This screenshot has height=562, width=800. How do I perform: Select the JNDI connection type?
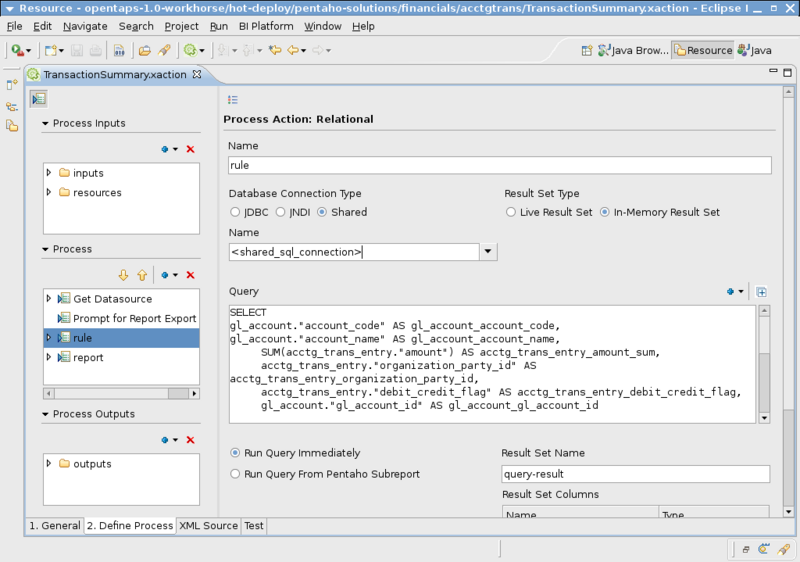coord(281,212)
